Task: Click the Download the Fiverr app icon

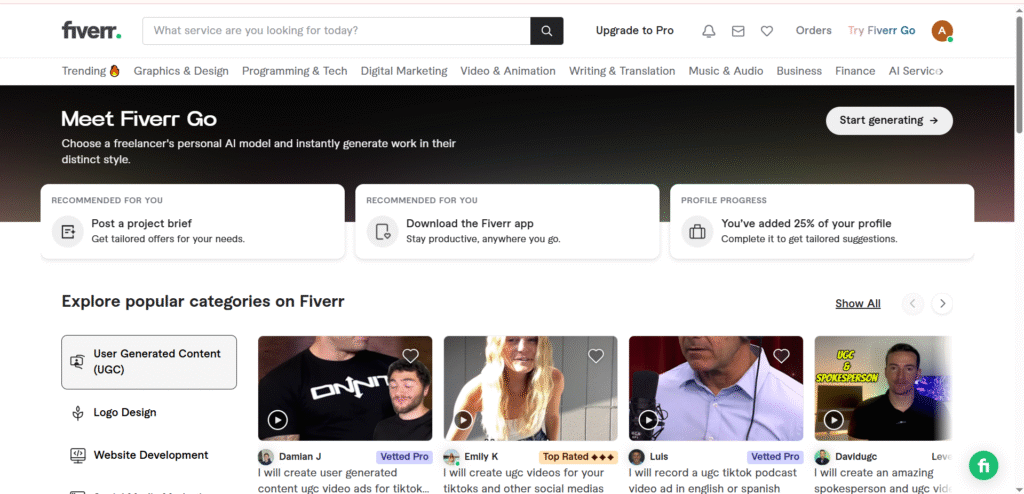Action: [x=383, y=231]
